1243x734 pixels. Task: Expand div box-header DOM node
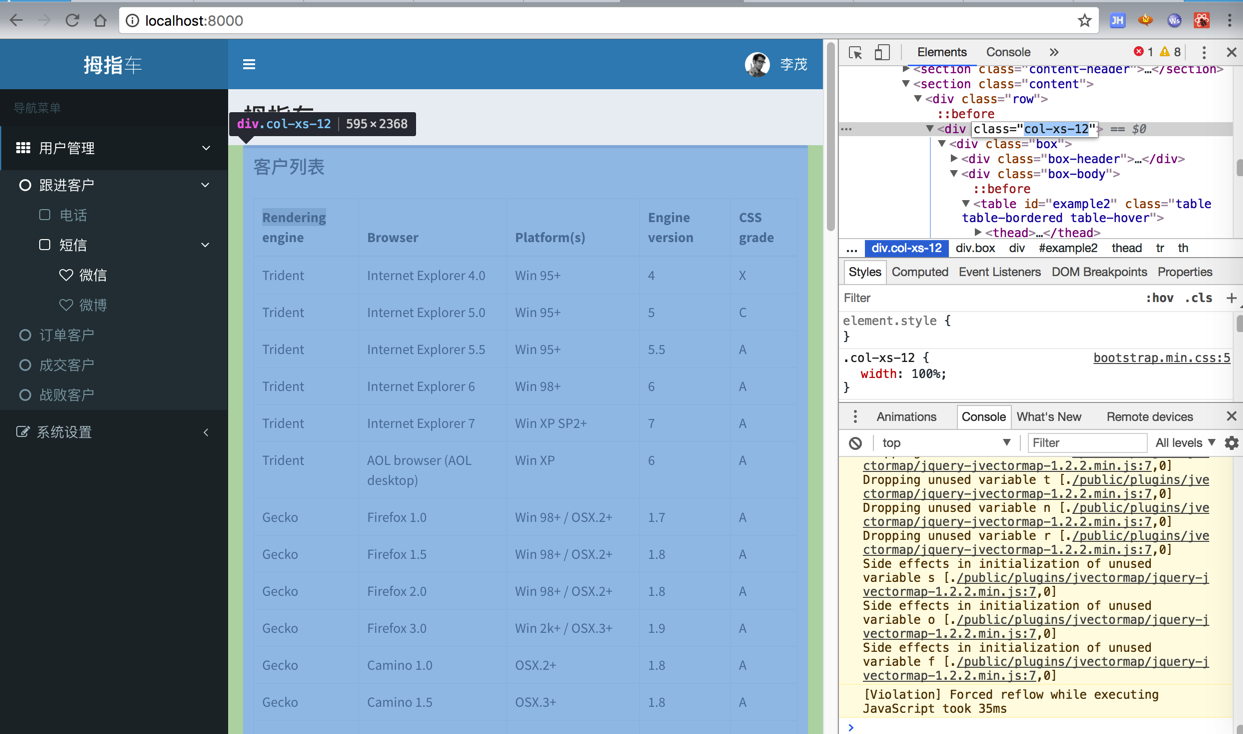[x=954, y=159]
